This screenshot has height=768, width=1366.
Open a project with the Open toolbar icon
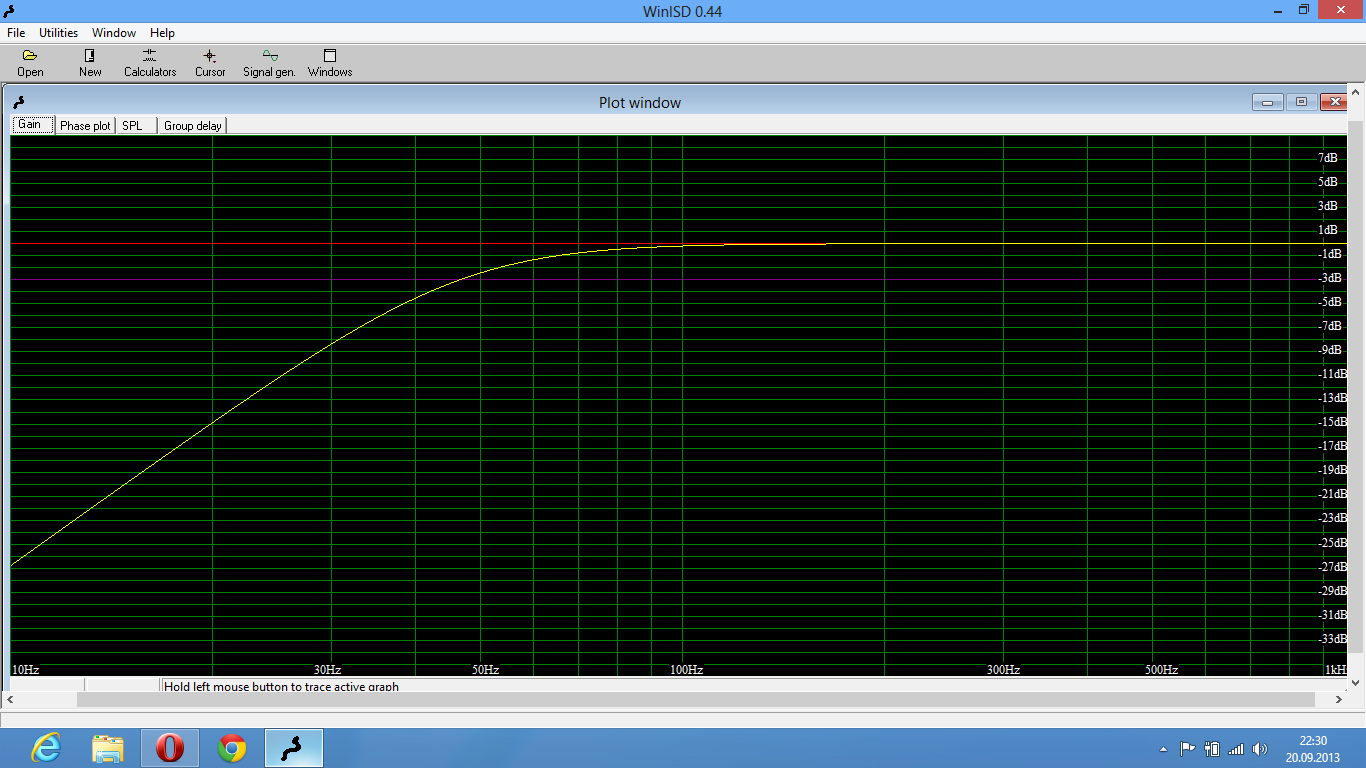[30, 63]
